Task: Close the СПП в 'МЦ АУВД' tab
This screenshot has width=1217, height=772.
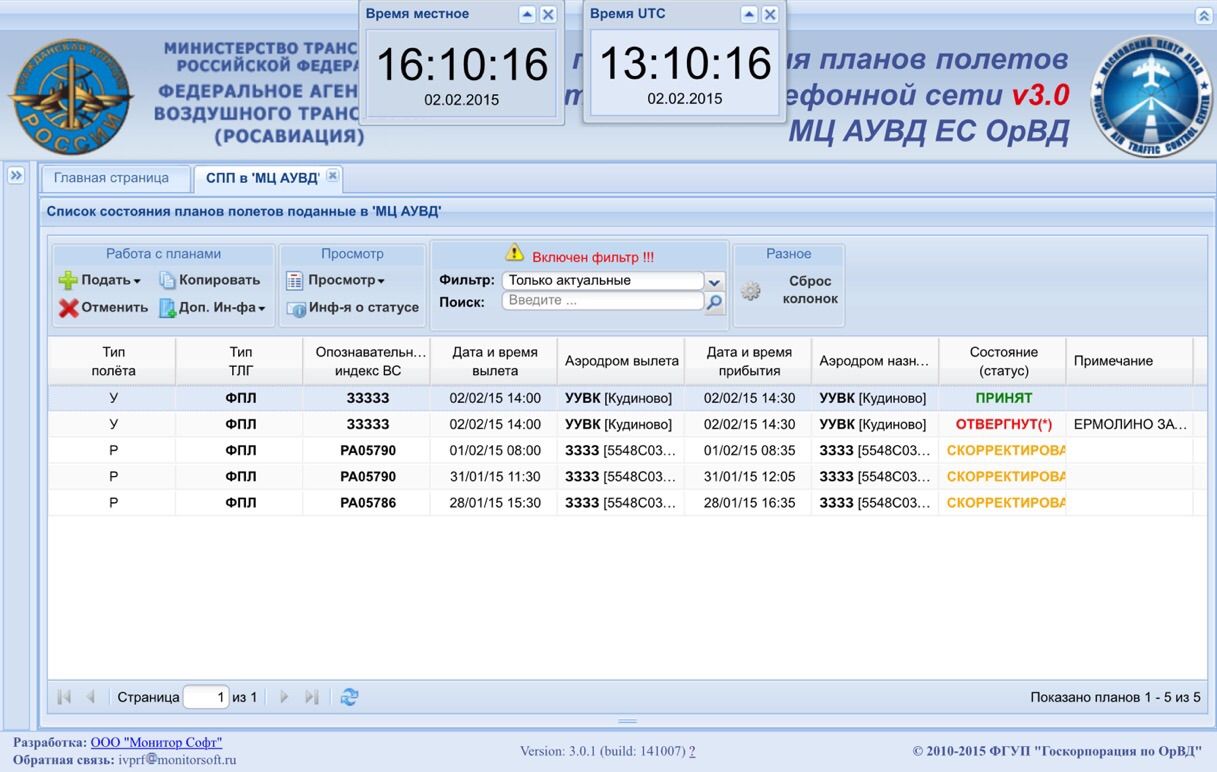Action: [x=333, y=176]
